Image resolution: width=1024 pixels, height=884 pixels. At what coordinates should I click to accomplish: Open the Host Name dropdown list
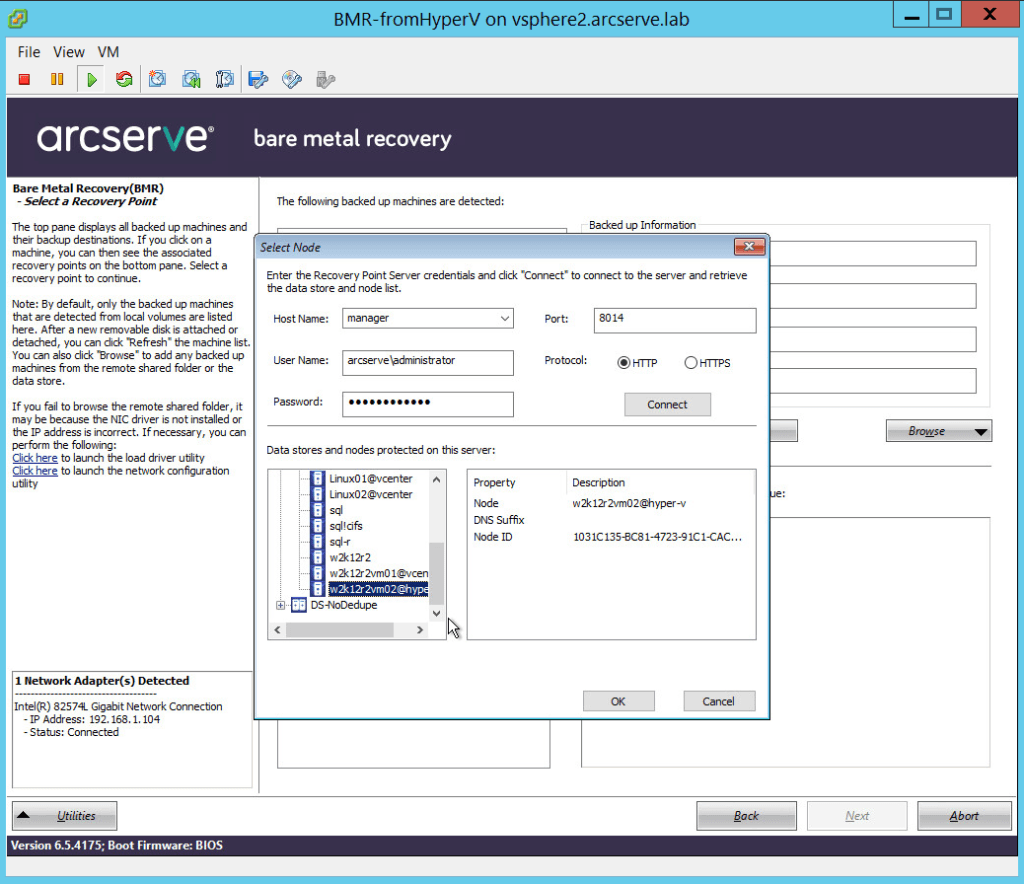coord(505,319)
